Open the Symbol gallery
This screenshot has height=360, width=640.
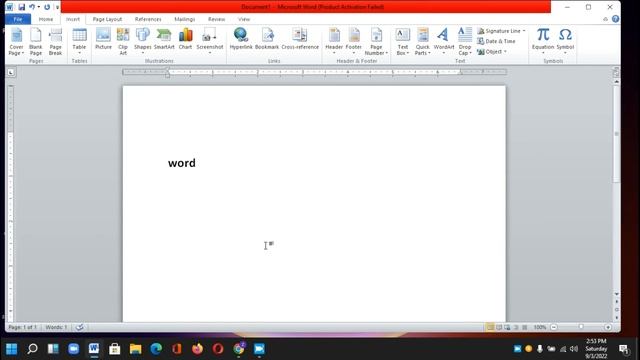[565, 41]
